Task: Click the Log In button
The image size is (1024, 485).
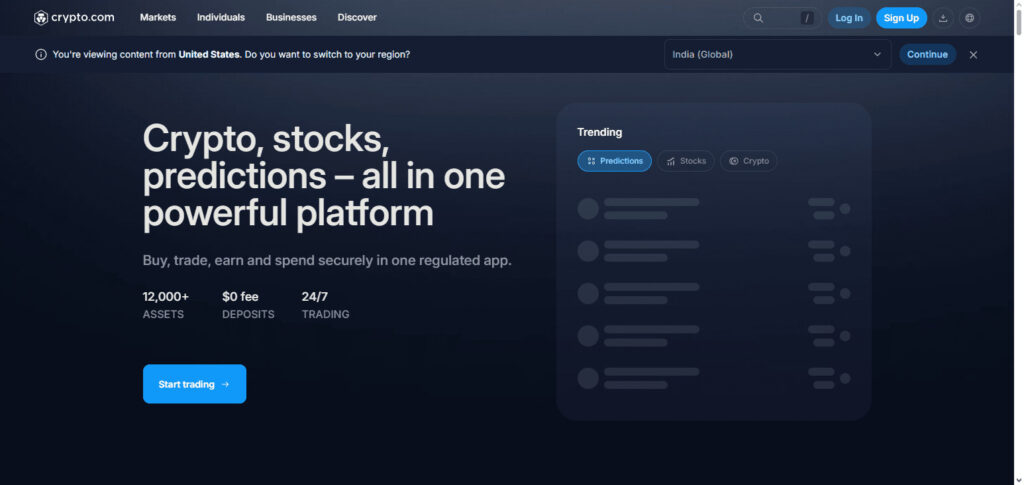Action: click(849, 18)
